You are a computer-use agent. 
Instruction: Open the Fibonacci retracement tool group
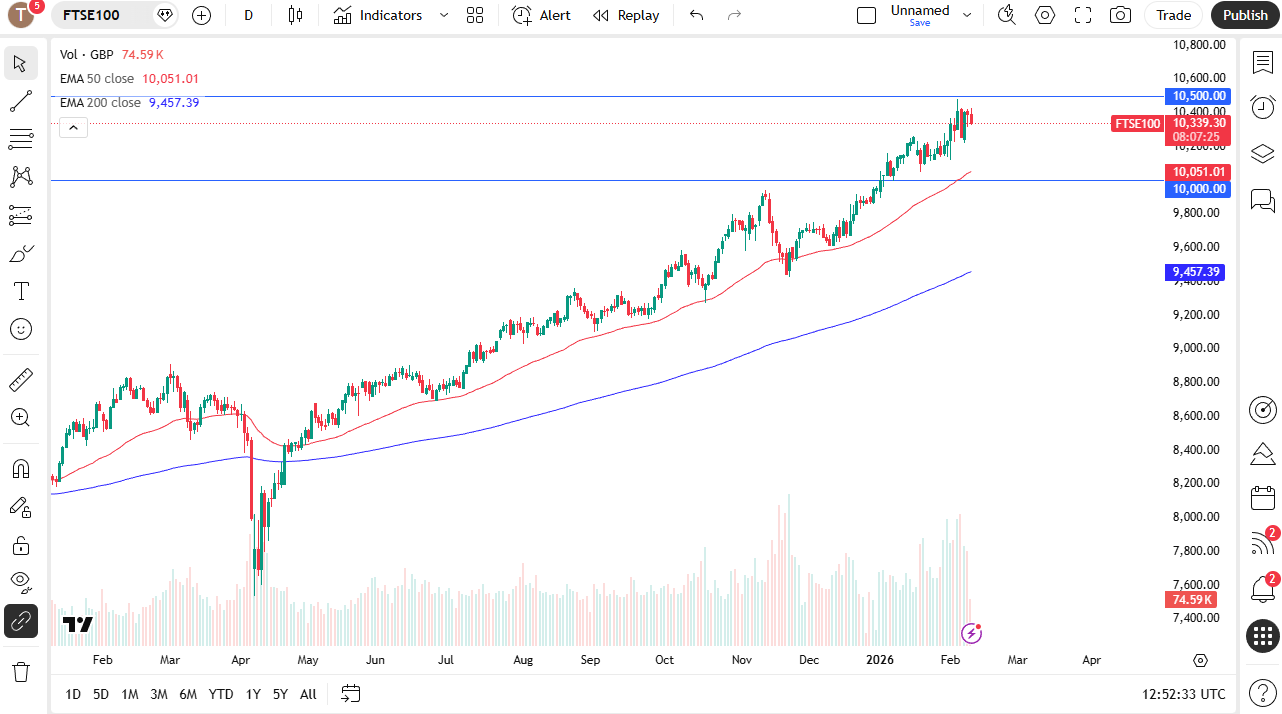click(x=21, y=139)
